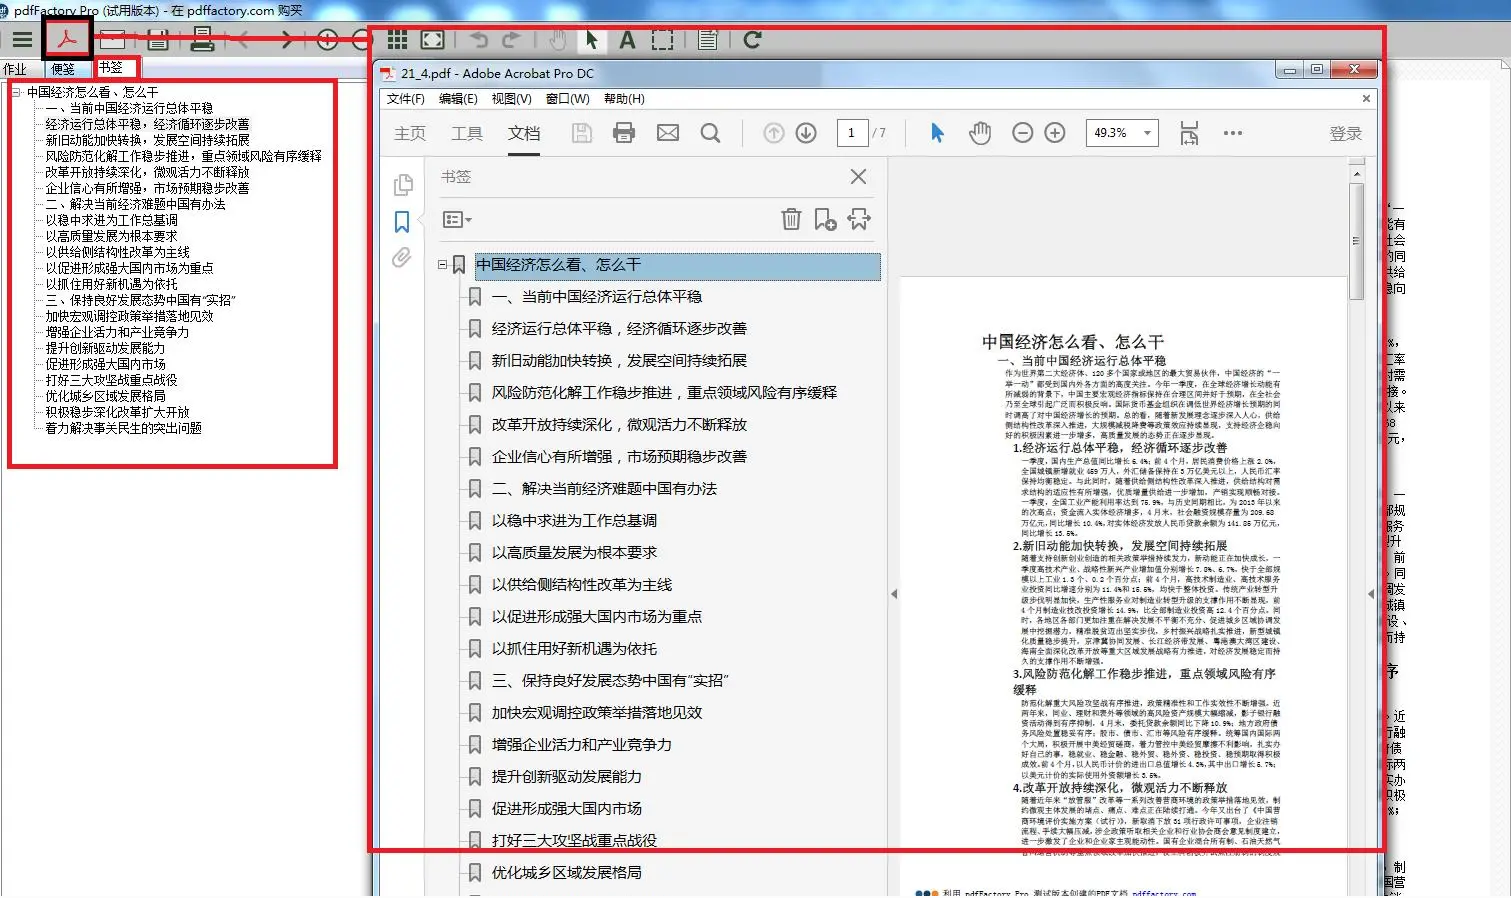
Task: Click the pdfFactory refresh rotate icon
Action: (753, 40)
